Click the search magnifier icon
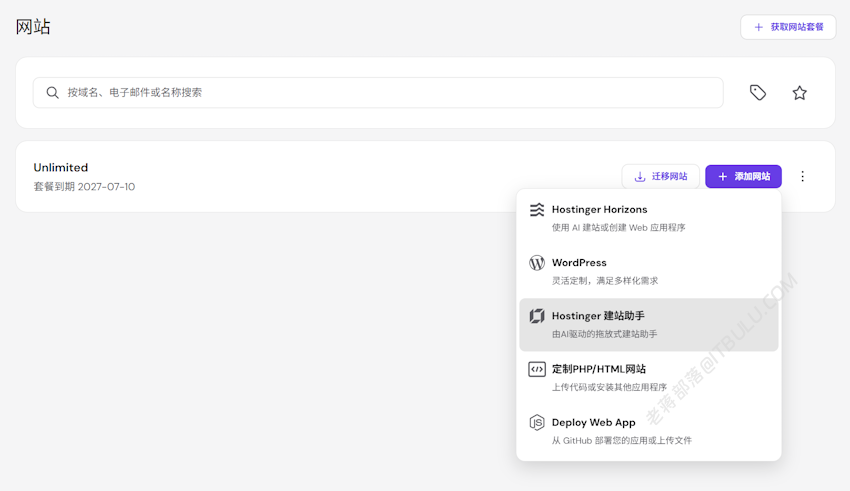 tap(53, 93)
